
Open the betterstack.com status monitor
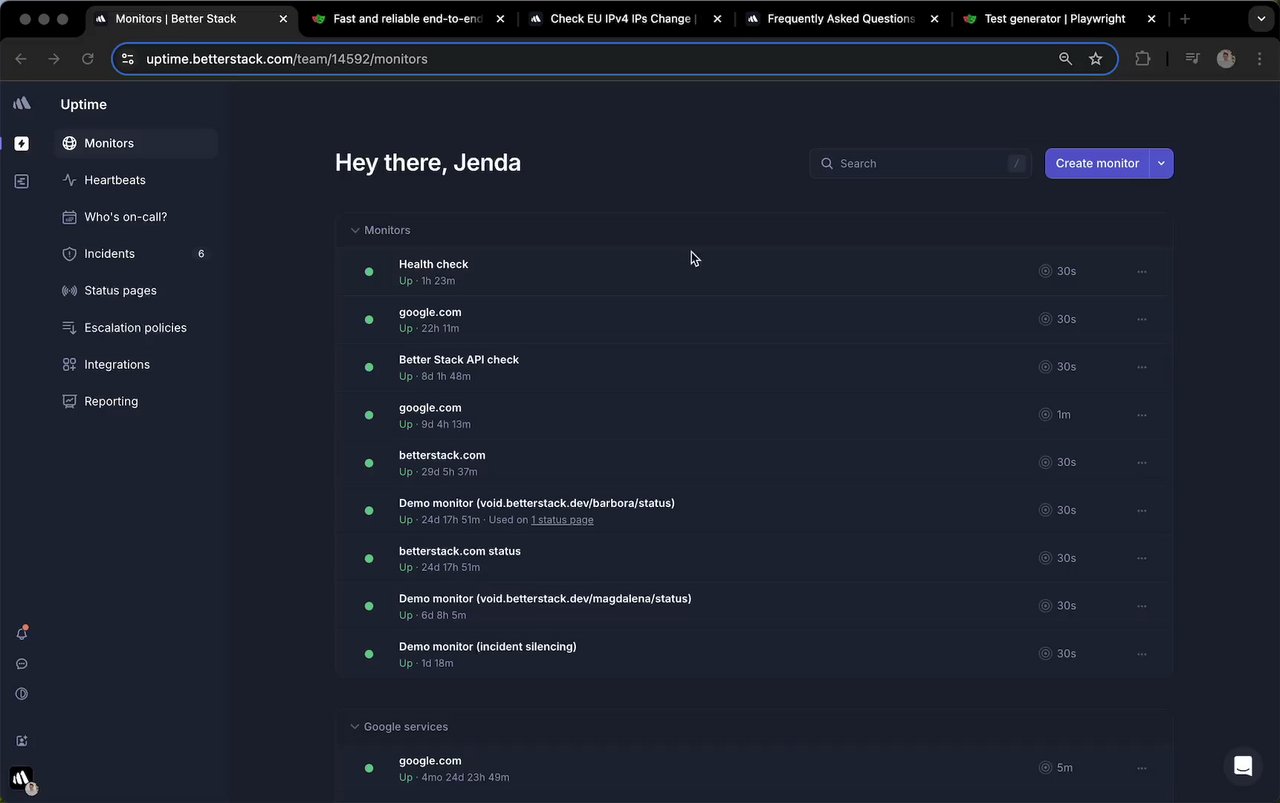(460, 551)
